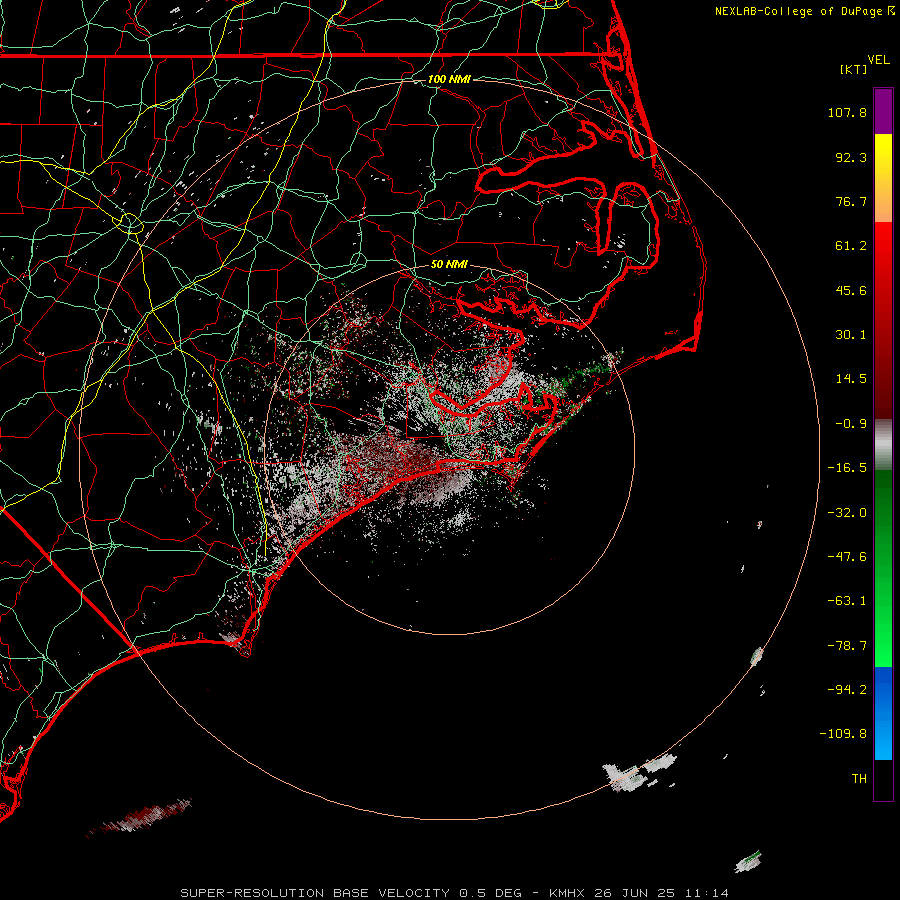Click the 76.7 legend value
This screenshot has height=900, width=900.
(x=851, y=201)
